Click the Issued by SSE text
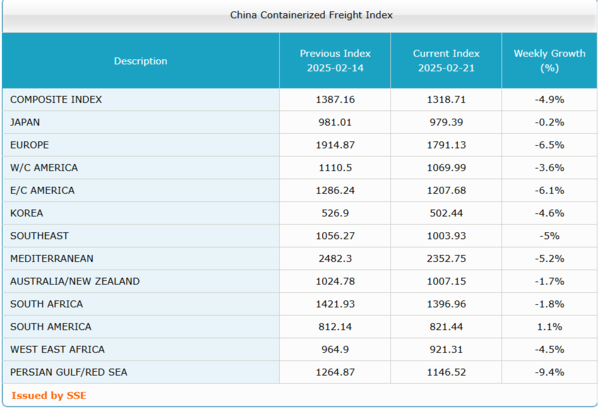600x409 pixels. click(x=48, y=395)
